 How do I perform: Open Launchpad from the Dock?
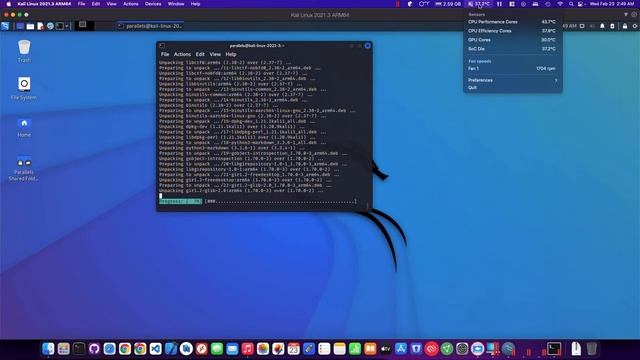[x=64, y=349]
